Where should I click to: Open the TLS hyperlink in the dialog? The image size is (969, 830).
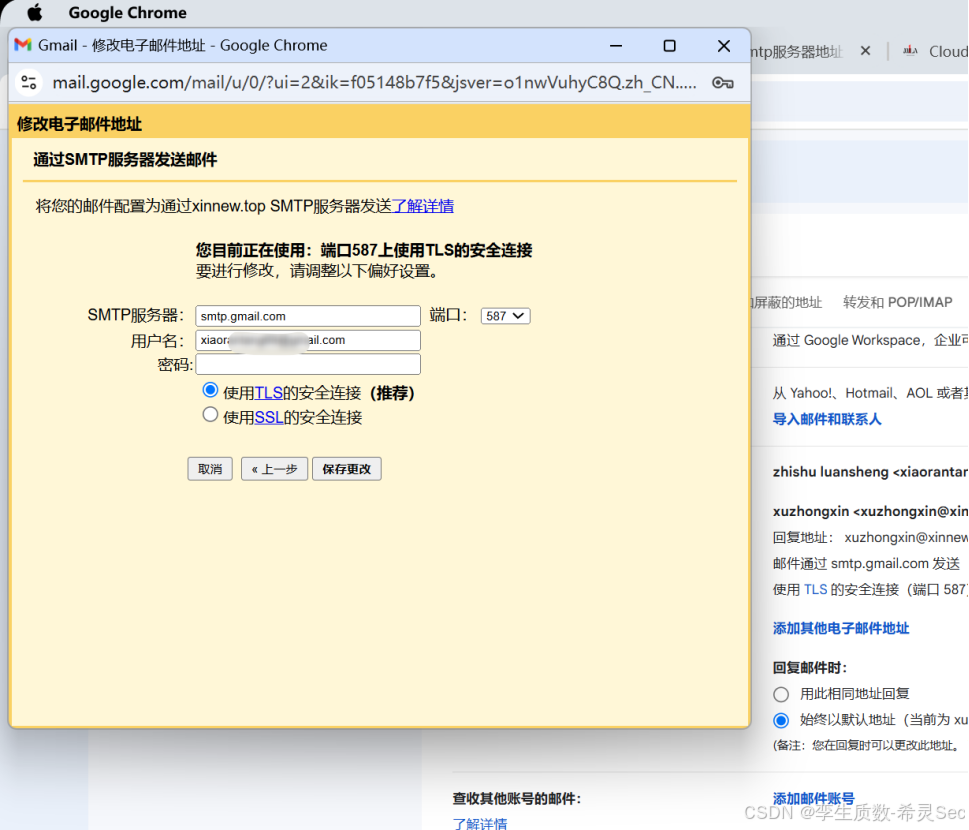(x=268, y=393)
